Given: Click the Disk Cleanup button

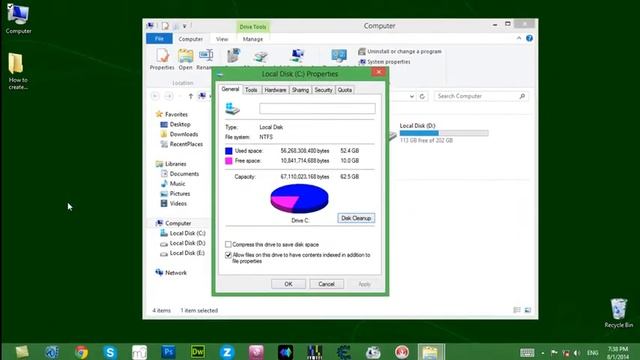Looking at the screenshot, I should [x=356, y=218].
